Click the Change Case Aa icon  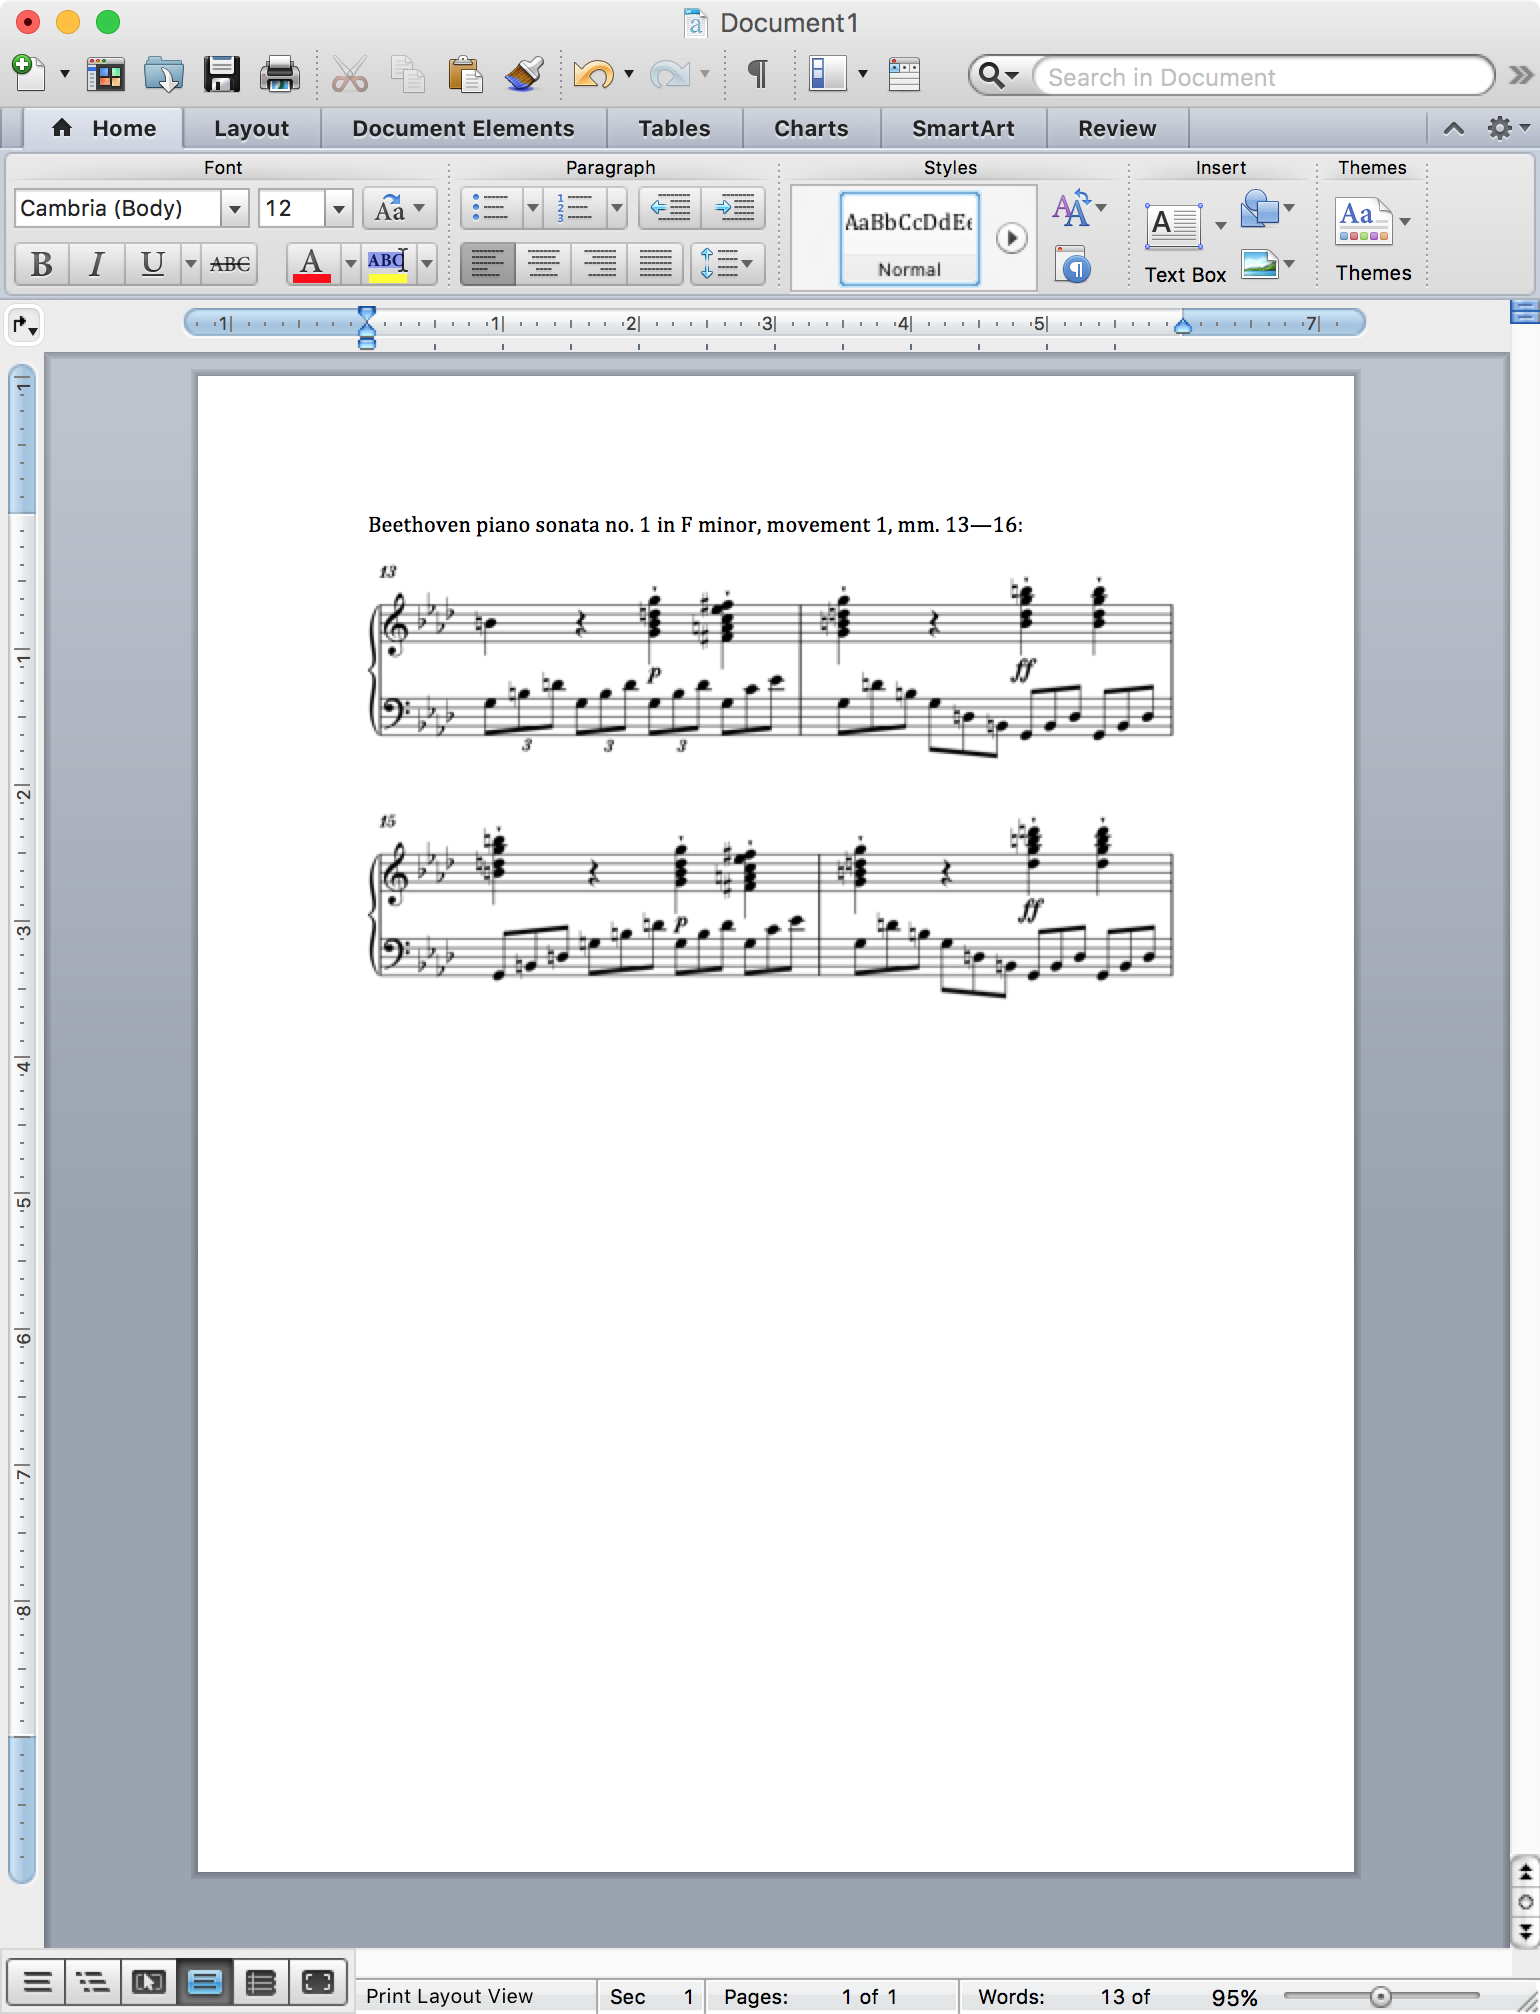click(x=399, y=209)
